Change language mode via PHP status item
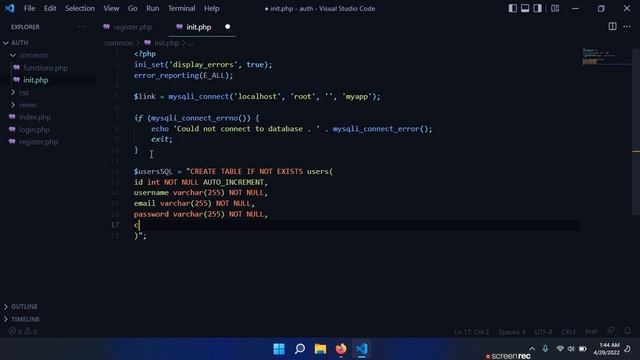 (591, 332)
